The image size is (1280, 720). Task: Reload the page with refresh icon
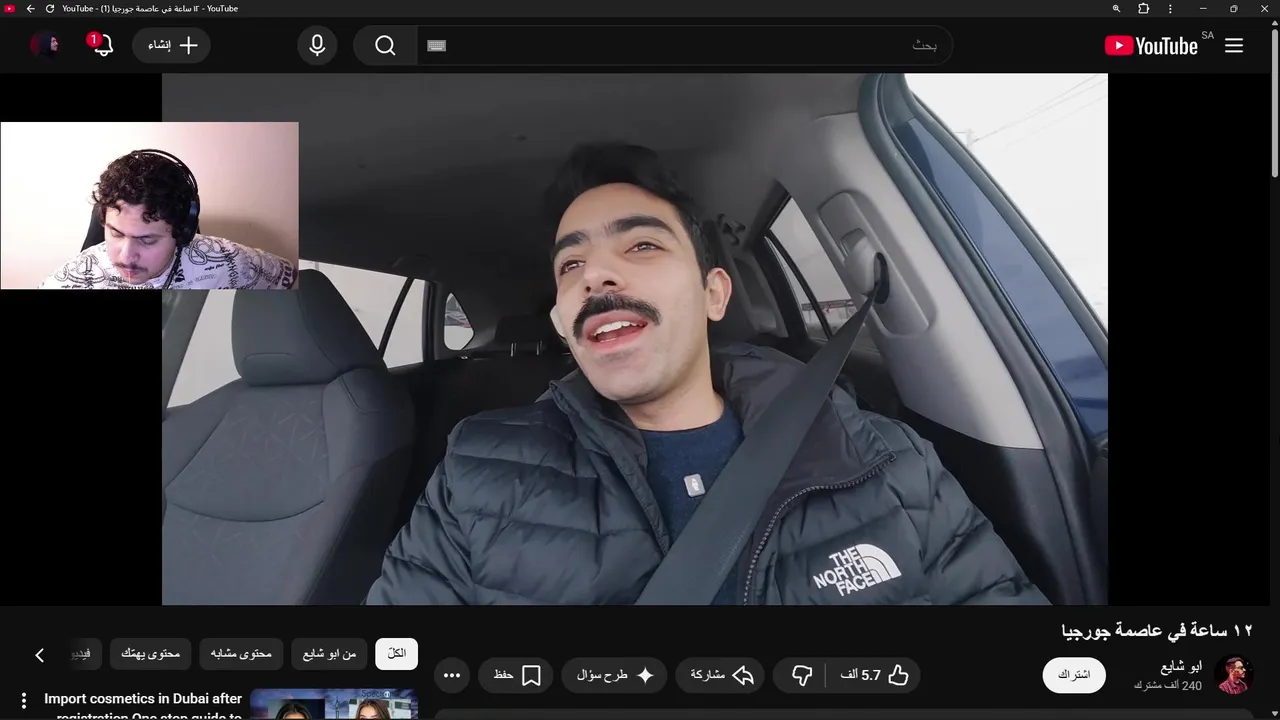coord(50,9)
